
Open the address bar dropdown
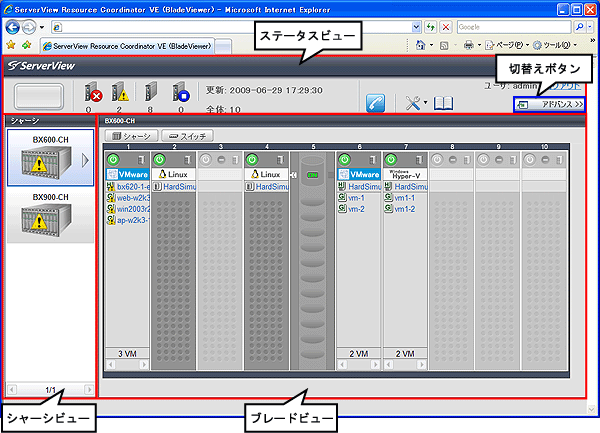416,27
